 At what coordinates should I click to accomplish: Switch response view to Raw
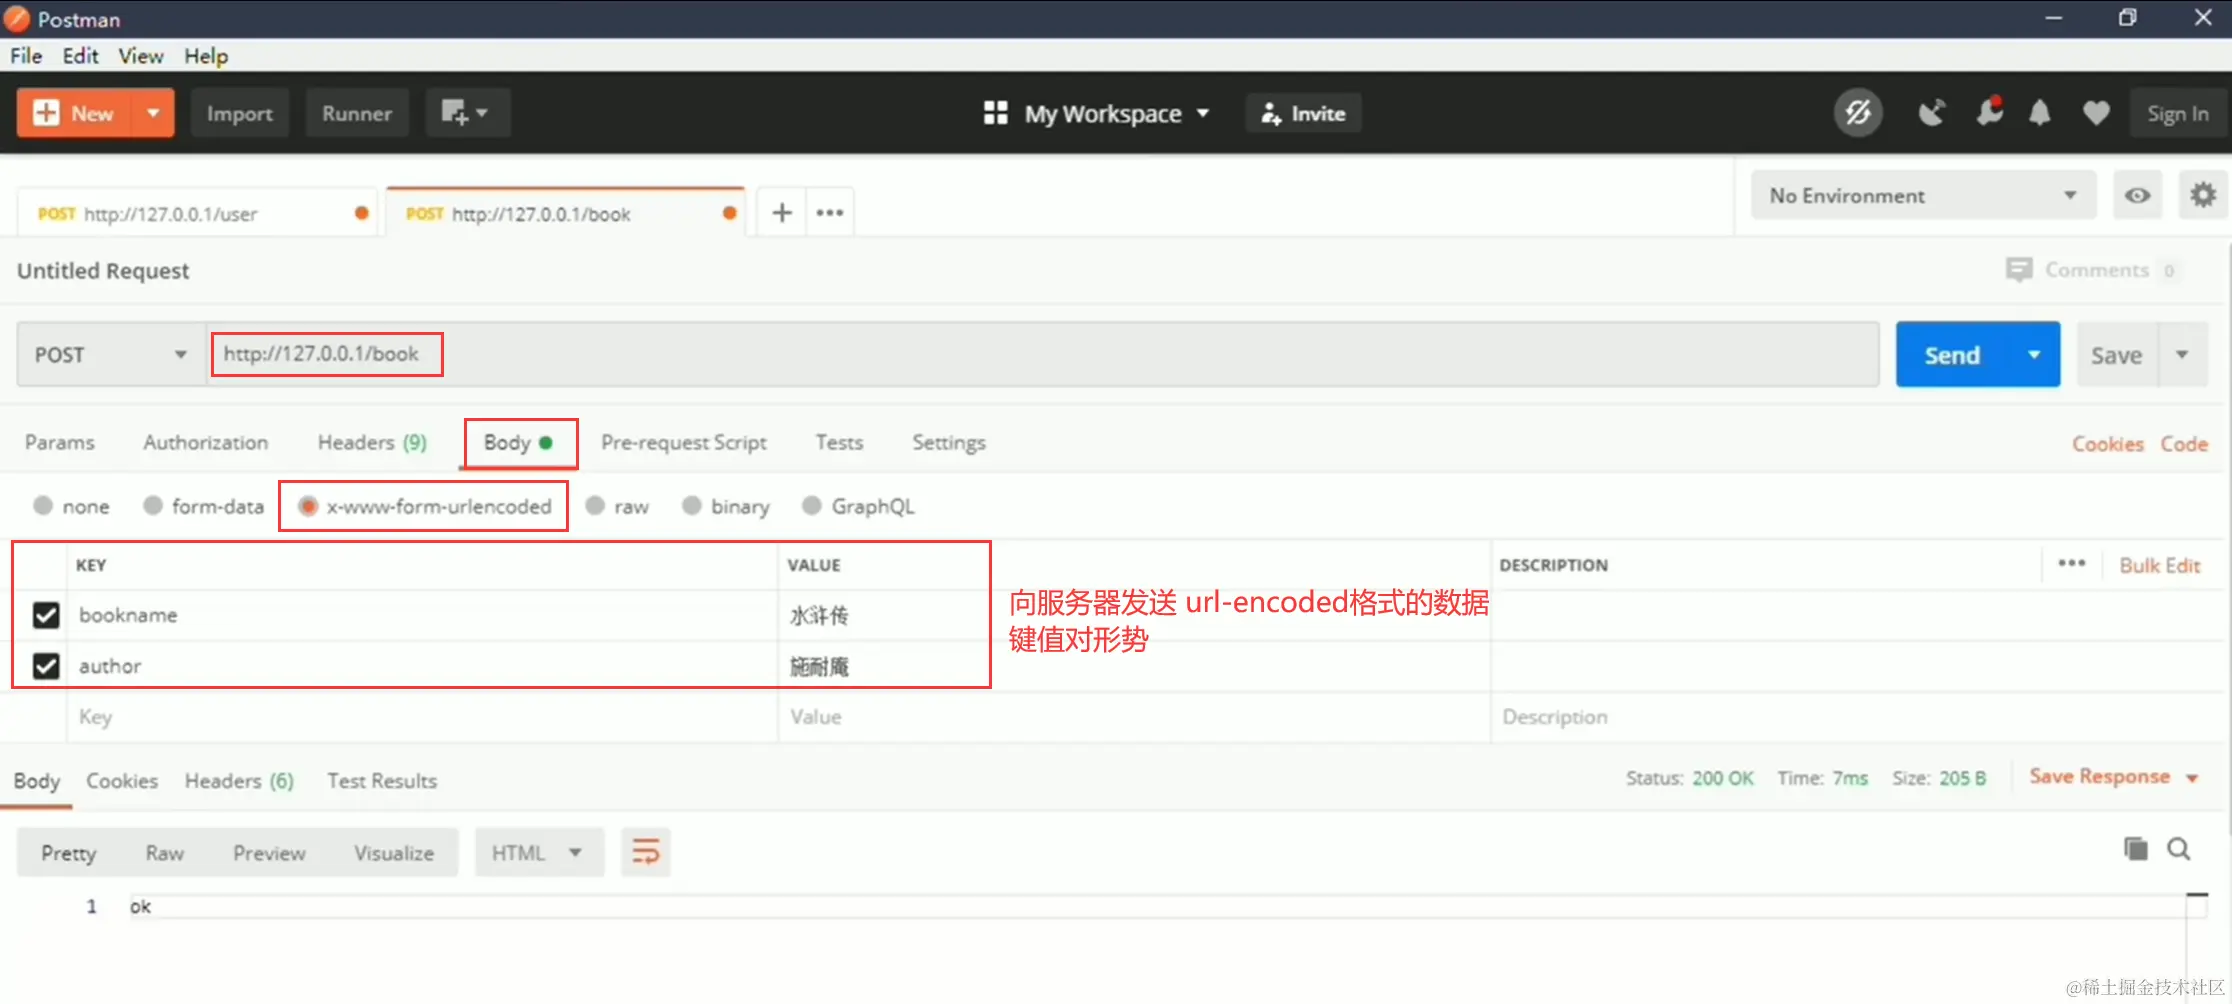click(165, 853)
